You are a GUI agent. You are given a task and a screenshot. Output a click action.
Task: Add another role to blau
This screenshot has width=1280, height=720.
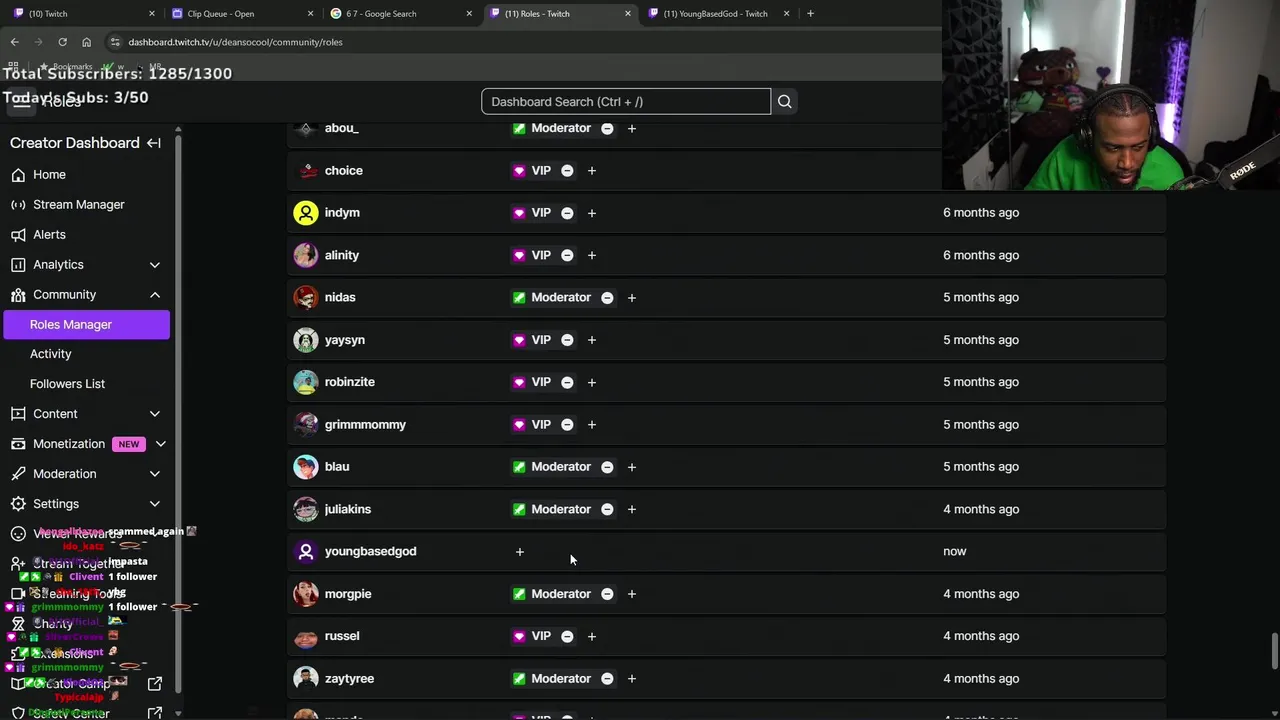coord(631,467)
